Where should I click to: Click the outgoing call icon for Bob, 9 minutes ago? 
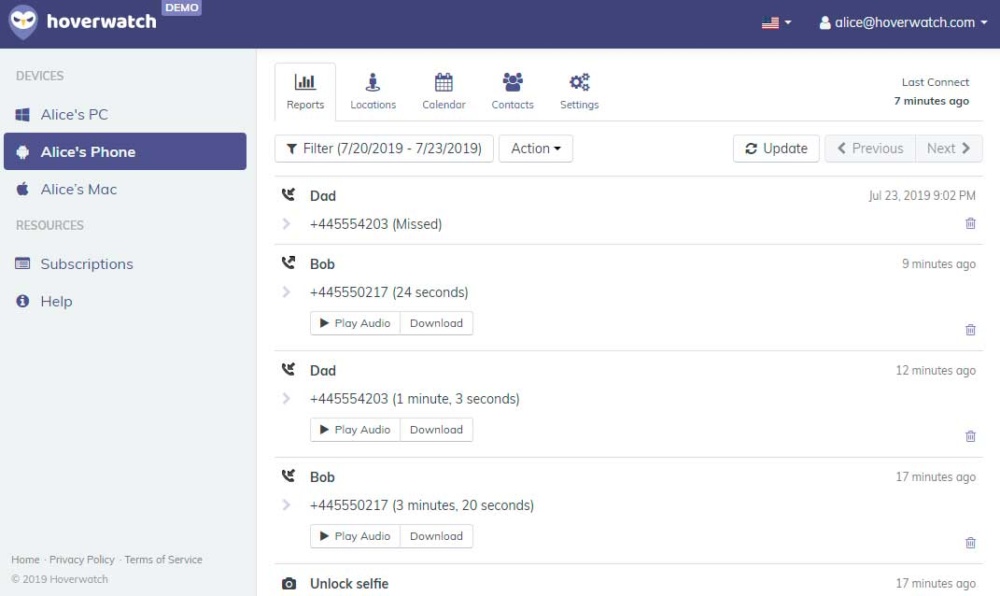[288, 263]
